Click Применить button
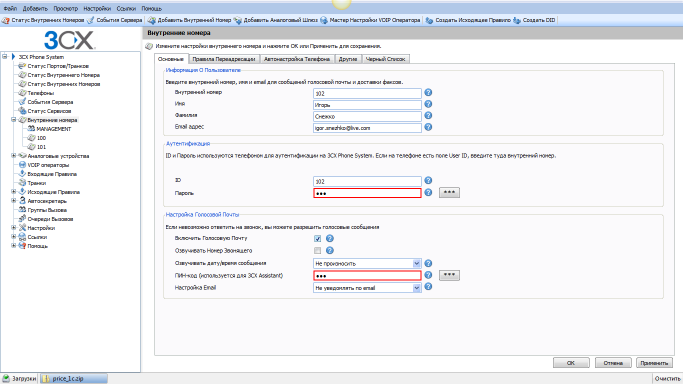683x384 pixels. [654, 363]
